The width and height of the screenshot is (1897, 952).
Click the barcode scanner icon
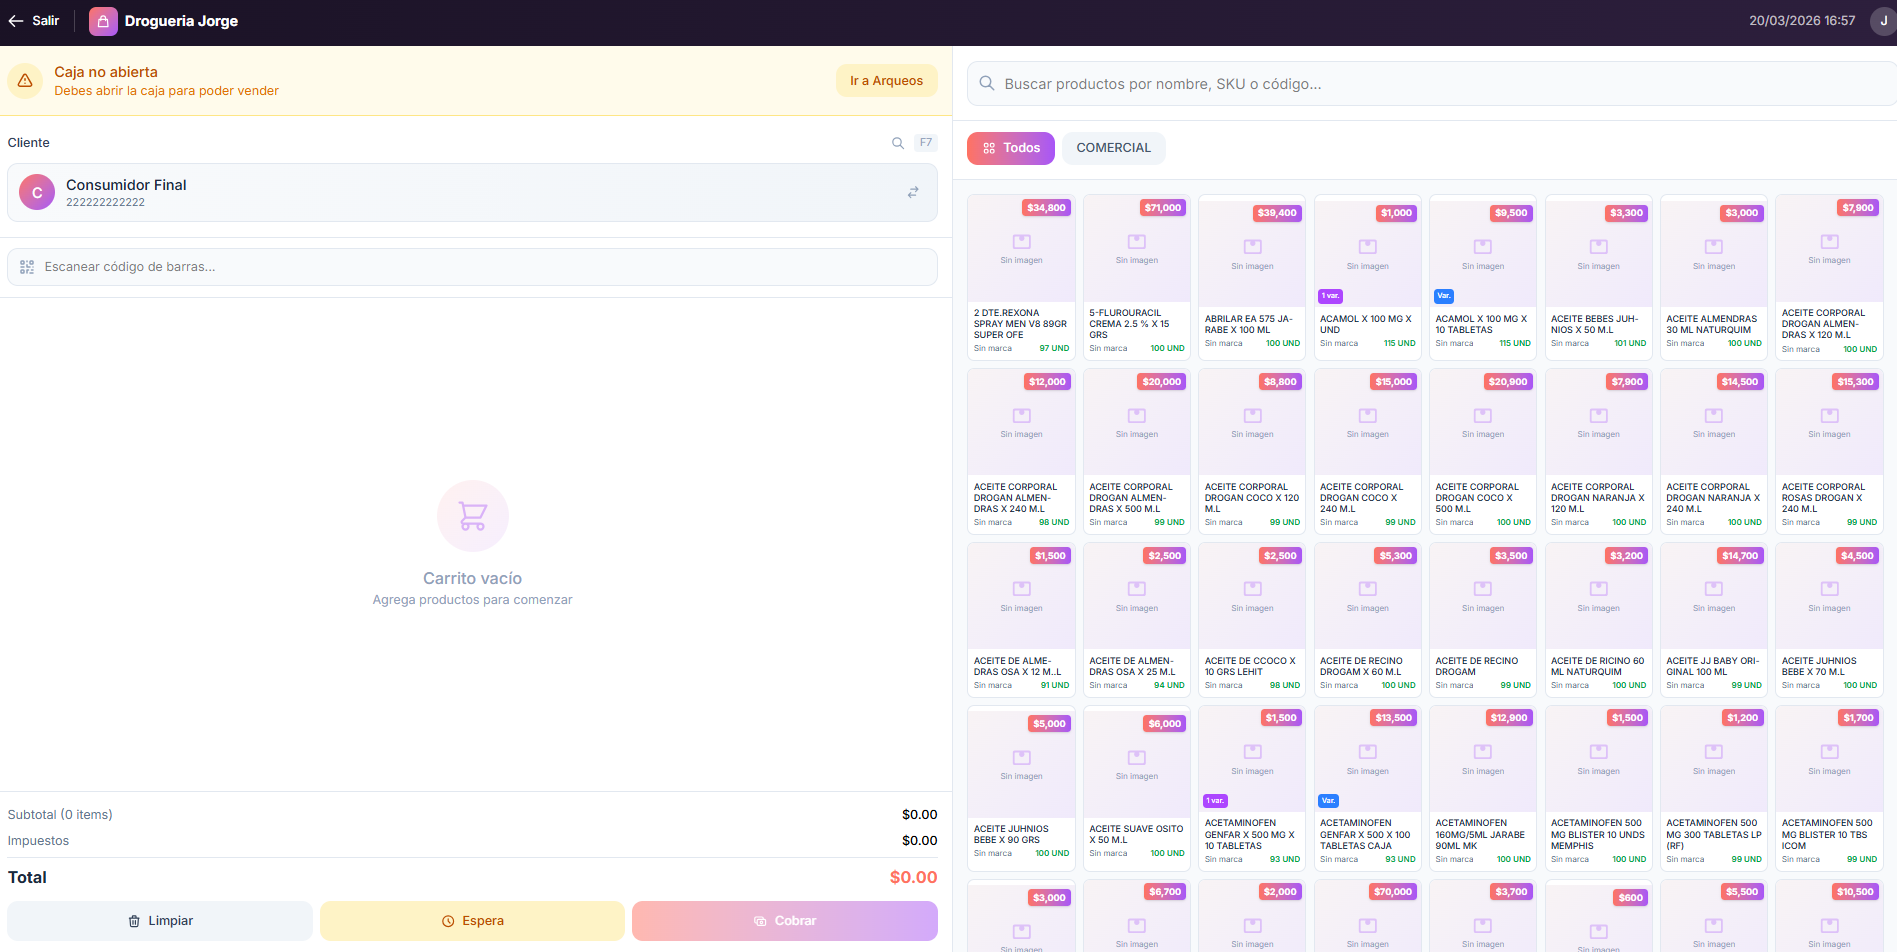(27, 266)
